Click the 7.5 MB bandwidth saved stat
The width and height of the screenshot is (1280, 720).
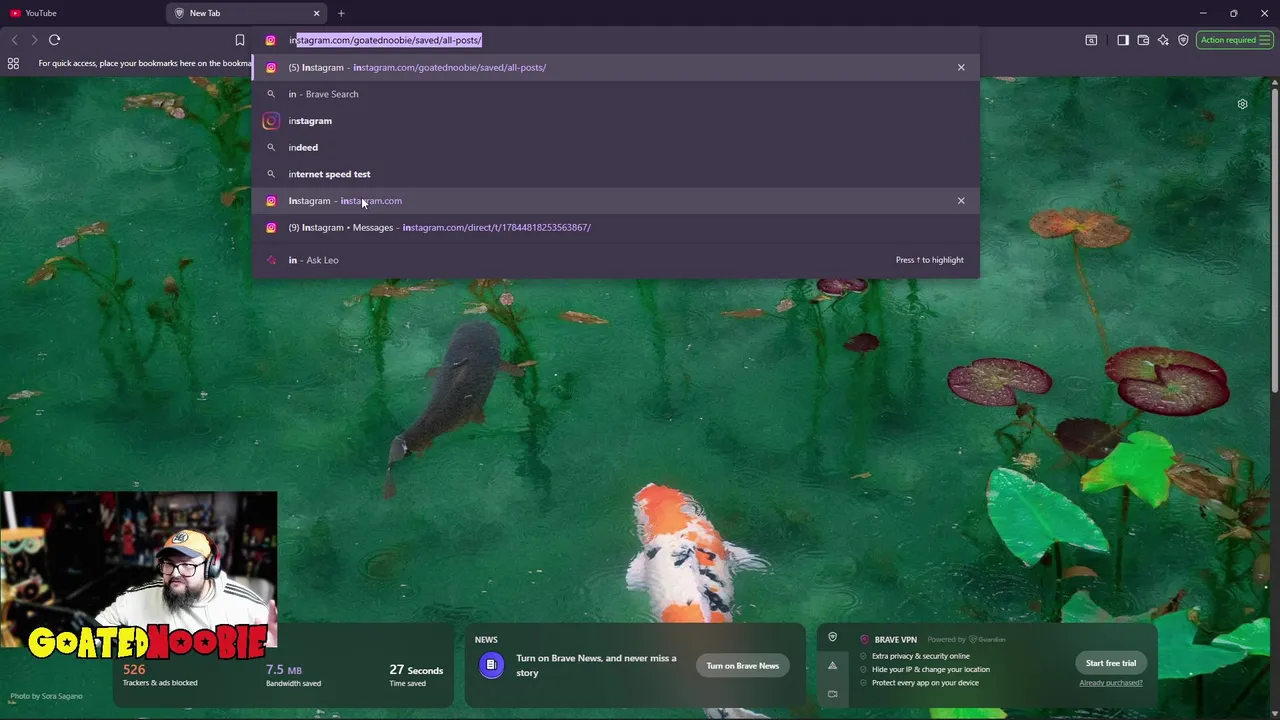coord(293,675)
